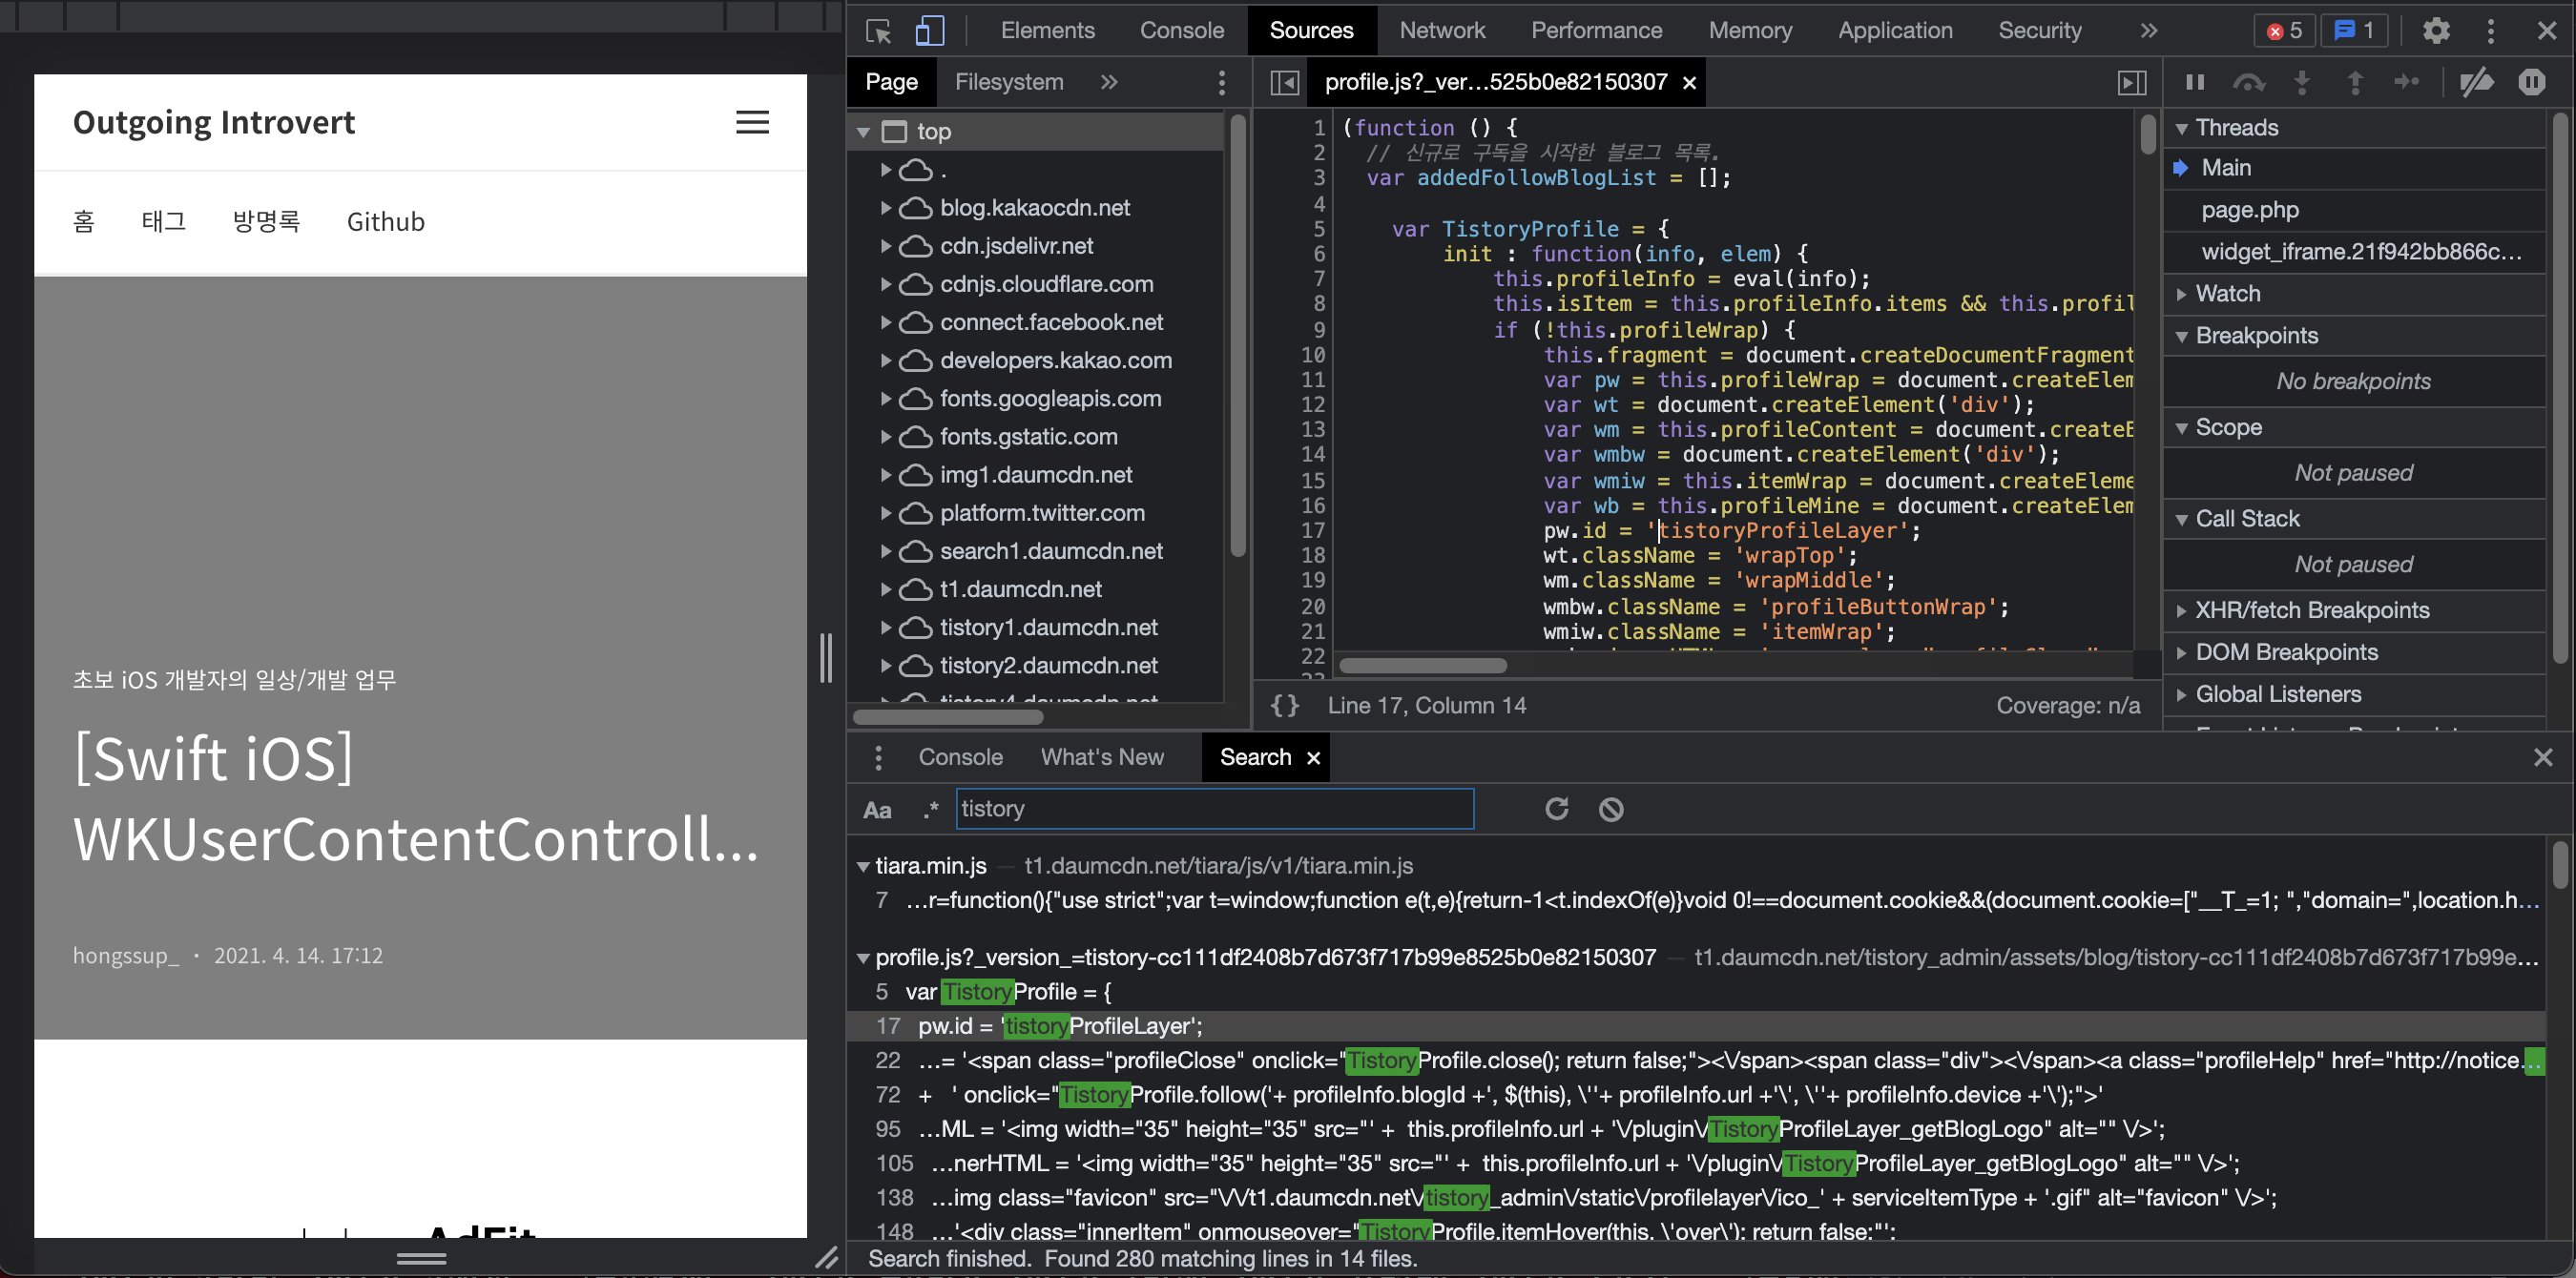Screen dimensions: 2576x1278
Task: Open the Filesystem navigator tab
Action: (x=1008, y=82)
